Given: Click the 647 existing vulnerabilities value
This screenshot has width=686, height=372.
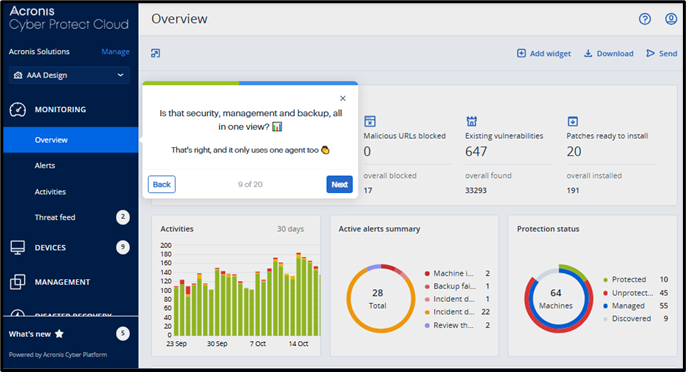Looking at the screenshot, I should click(476, 151).
